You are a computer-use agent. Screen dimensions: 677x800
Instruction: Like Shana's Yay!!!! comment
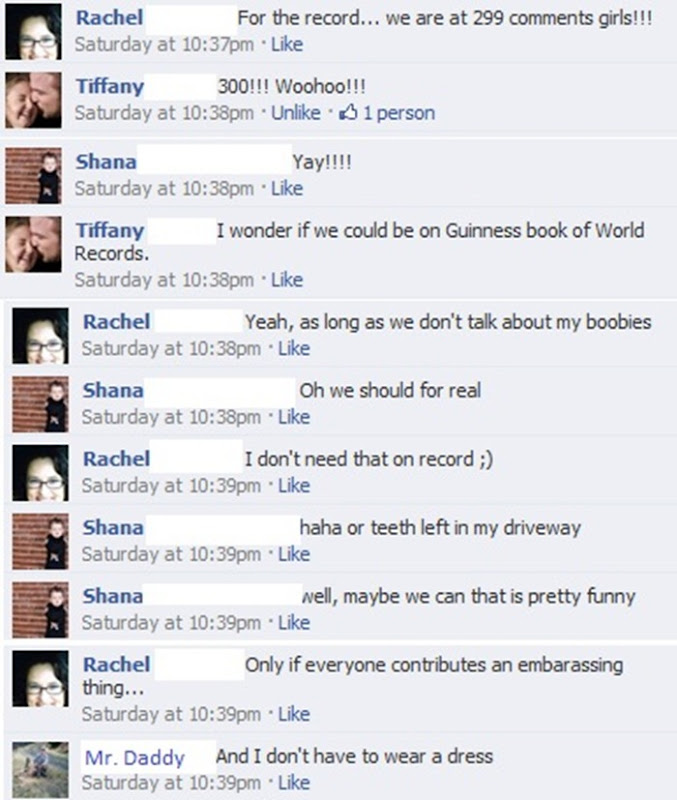287,189
